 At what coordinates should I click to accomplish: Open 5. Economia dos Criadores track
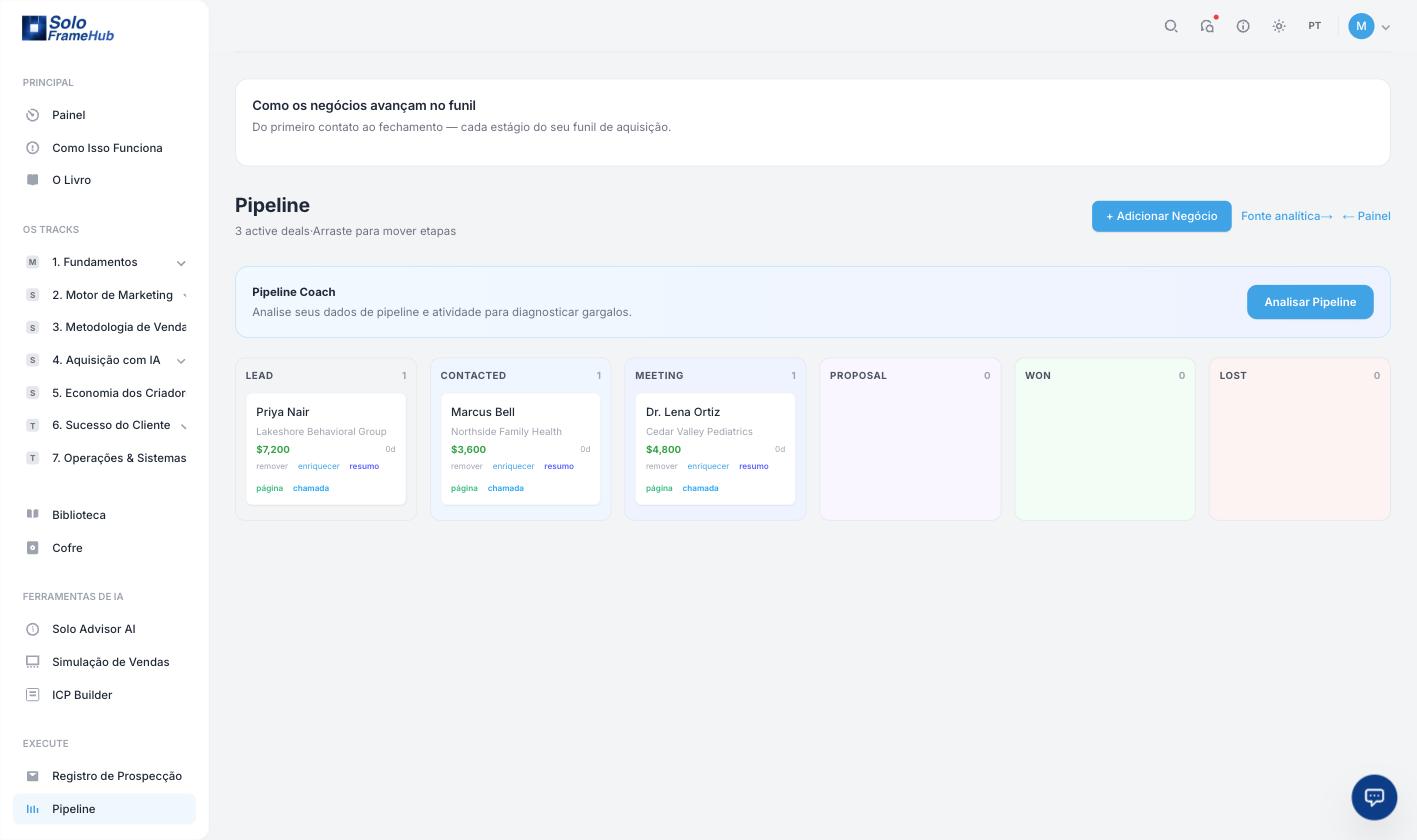click(104, 393)
